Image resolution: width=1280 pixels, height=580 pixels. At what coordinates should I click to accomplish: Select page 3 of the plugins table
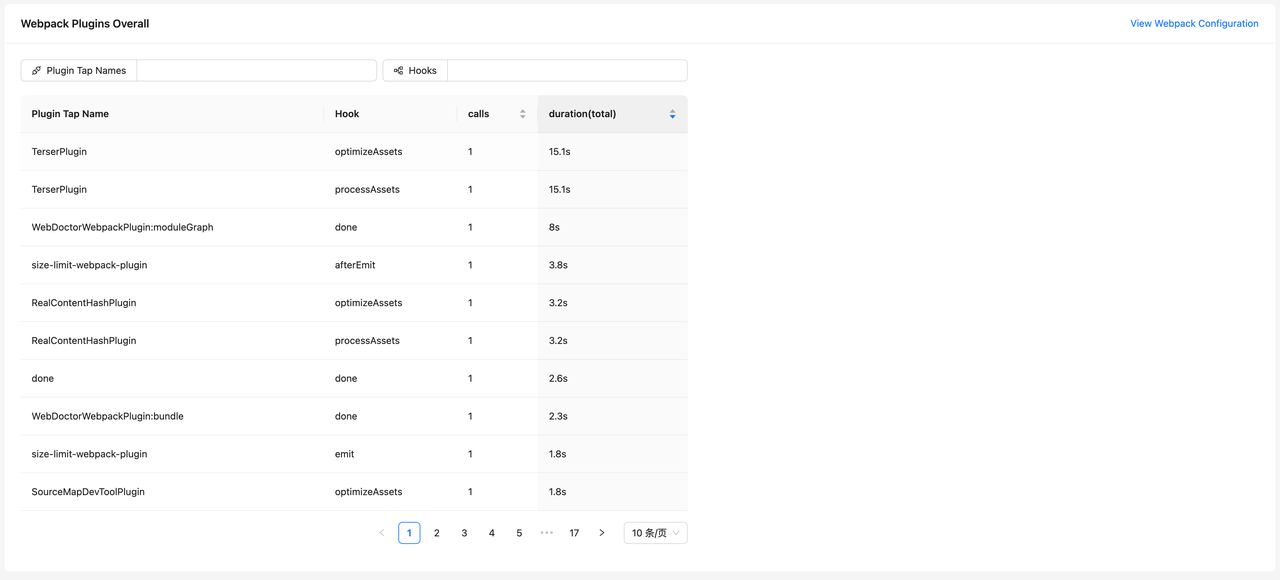coord(464,532)
